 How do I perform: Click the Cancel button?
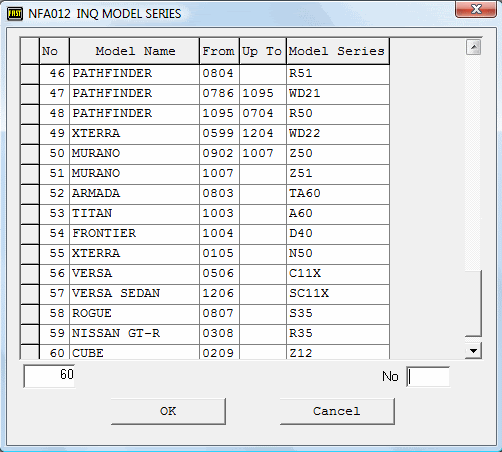tap(337, 411)
